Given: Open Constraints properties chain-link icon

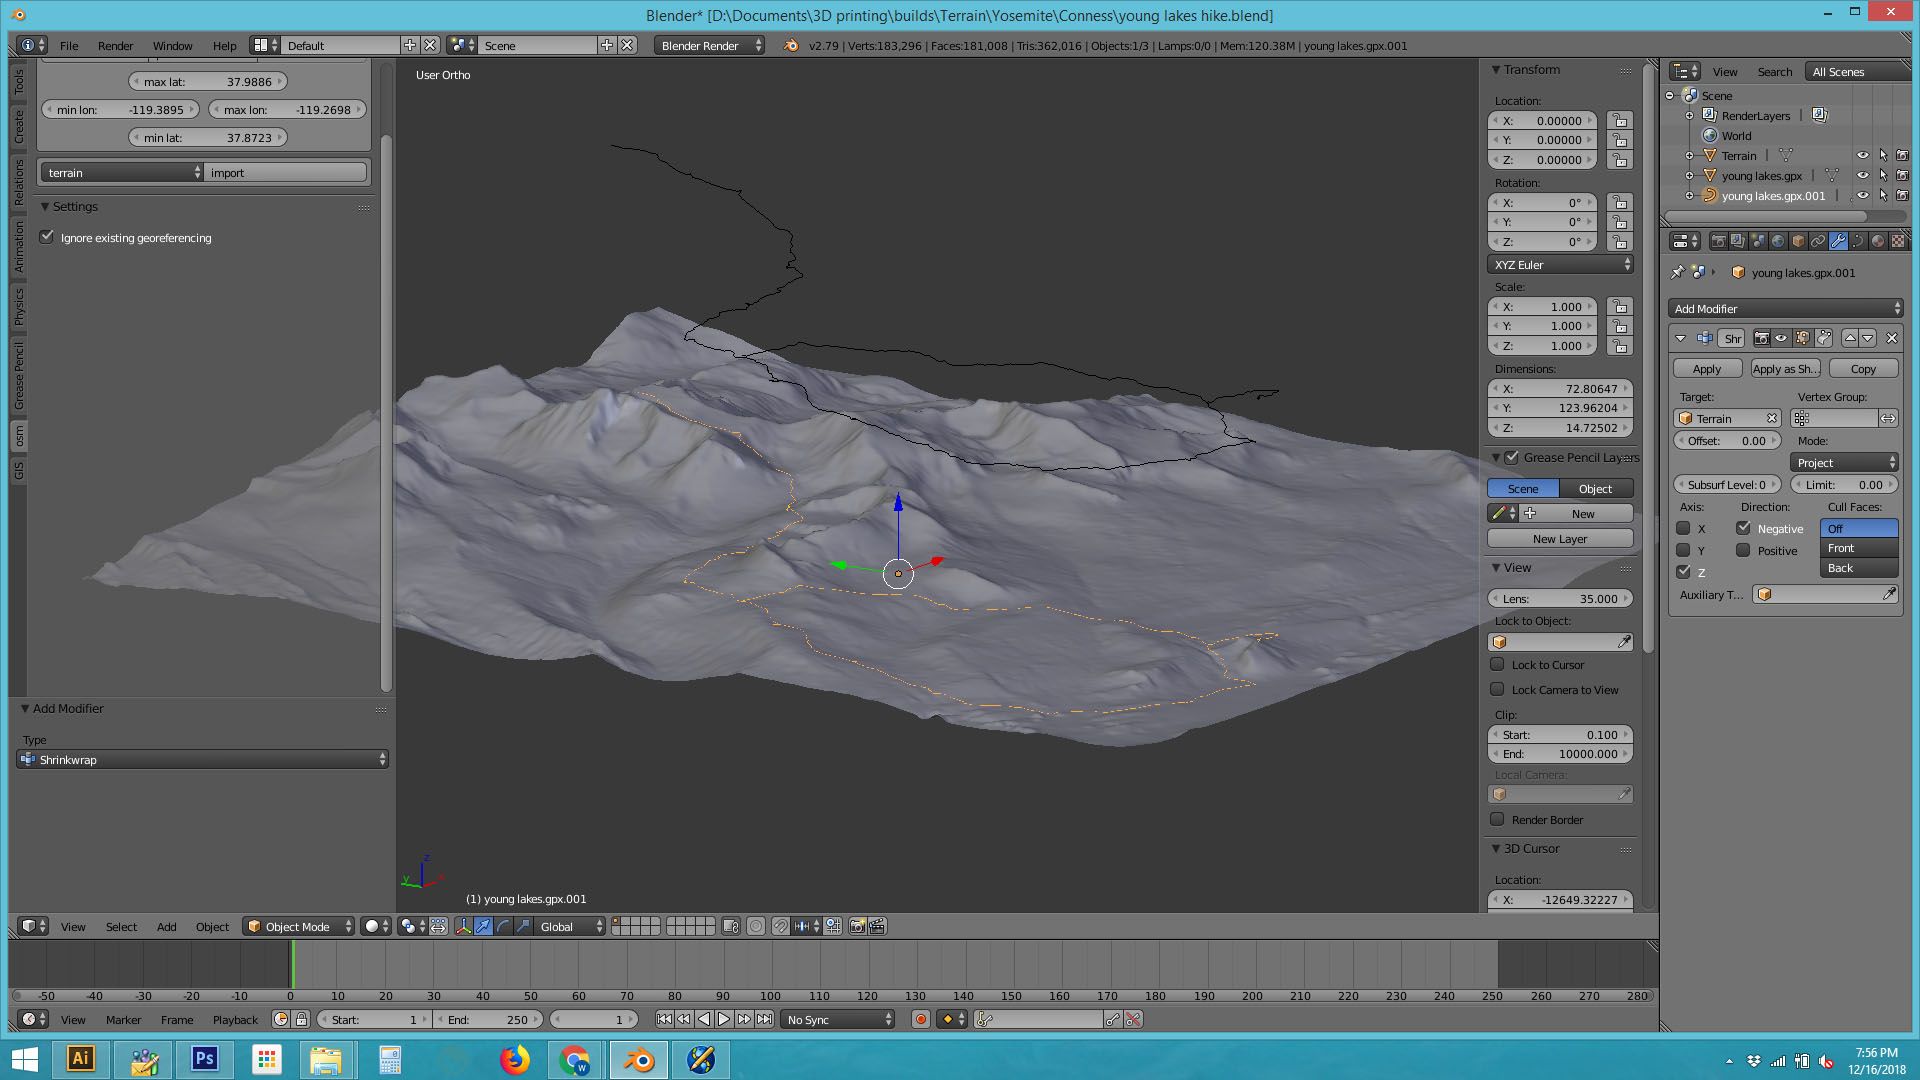Looking at the screenshot, I should click(x=1817, y=241).
